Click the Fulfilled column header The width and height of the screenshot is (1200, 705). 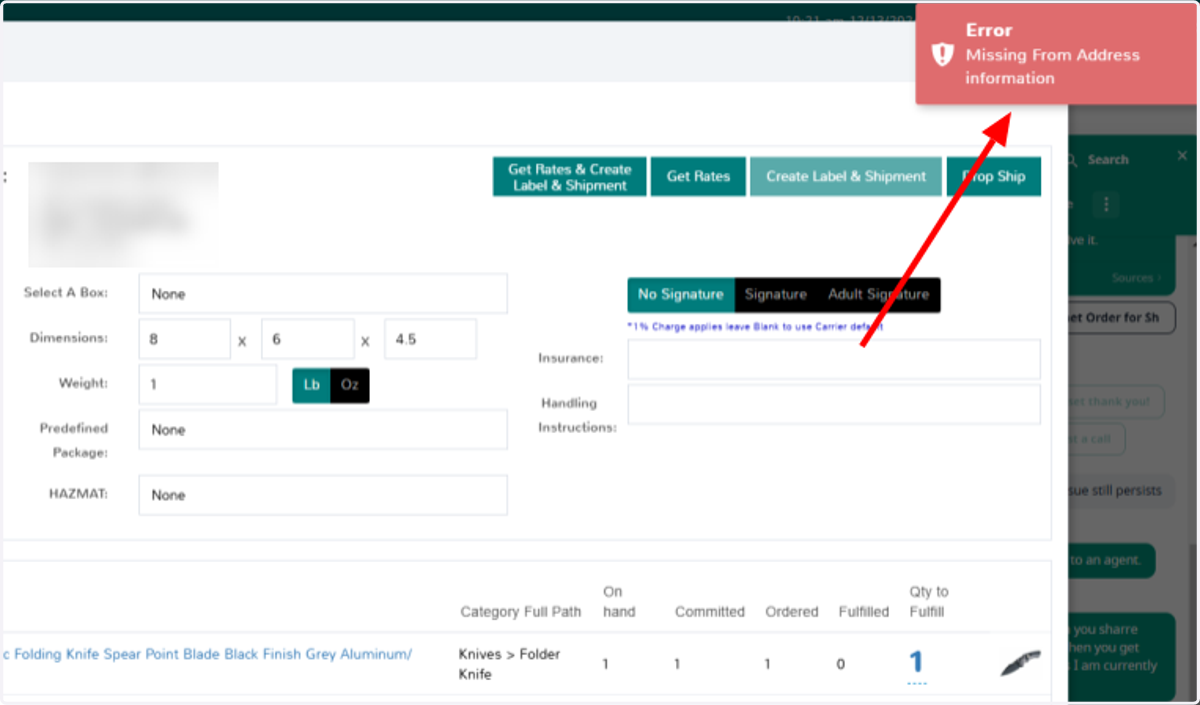(x=864, y=612)
